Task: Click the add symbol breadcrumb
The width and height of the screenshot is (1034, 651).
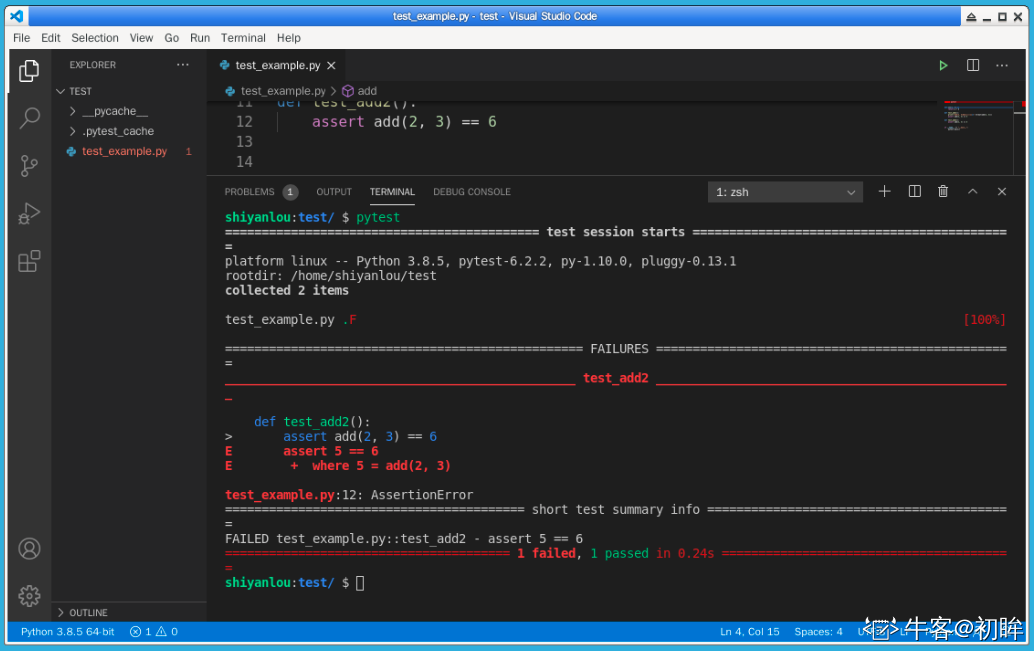Action: [360, 91]
